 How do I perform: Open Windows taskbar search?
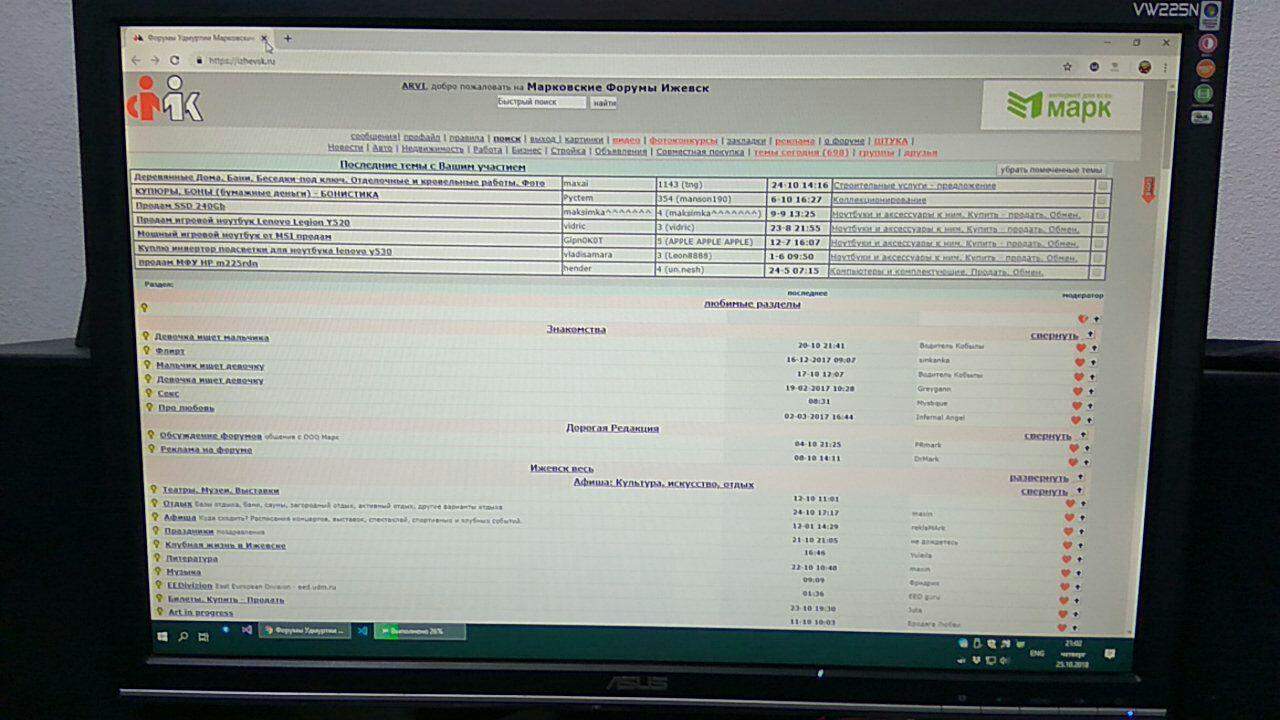tap(183, 636)
